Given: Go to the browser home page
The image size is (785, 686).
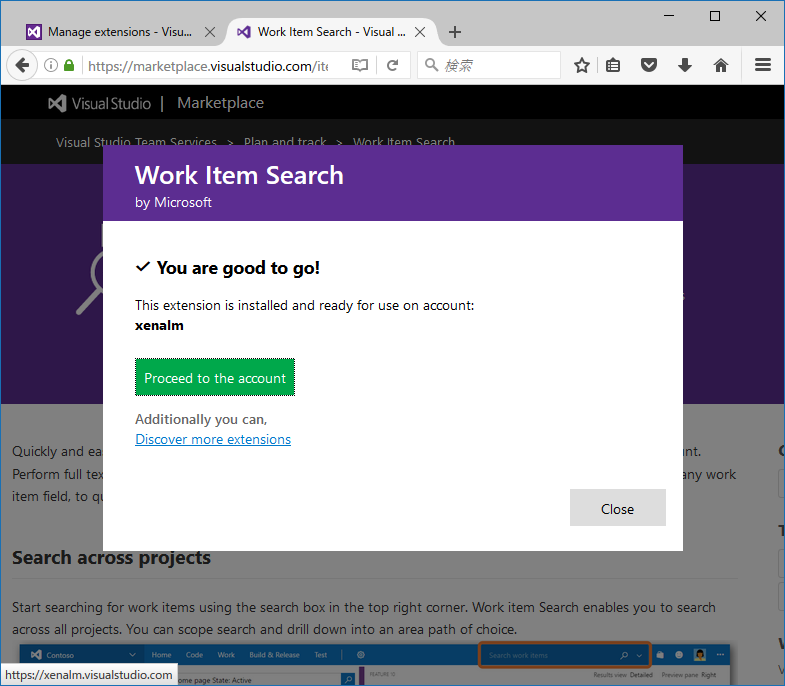Looking at the screenshot, I should (721, 65).
